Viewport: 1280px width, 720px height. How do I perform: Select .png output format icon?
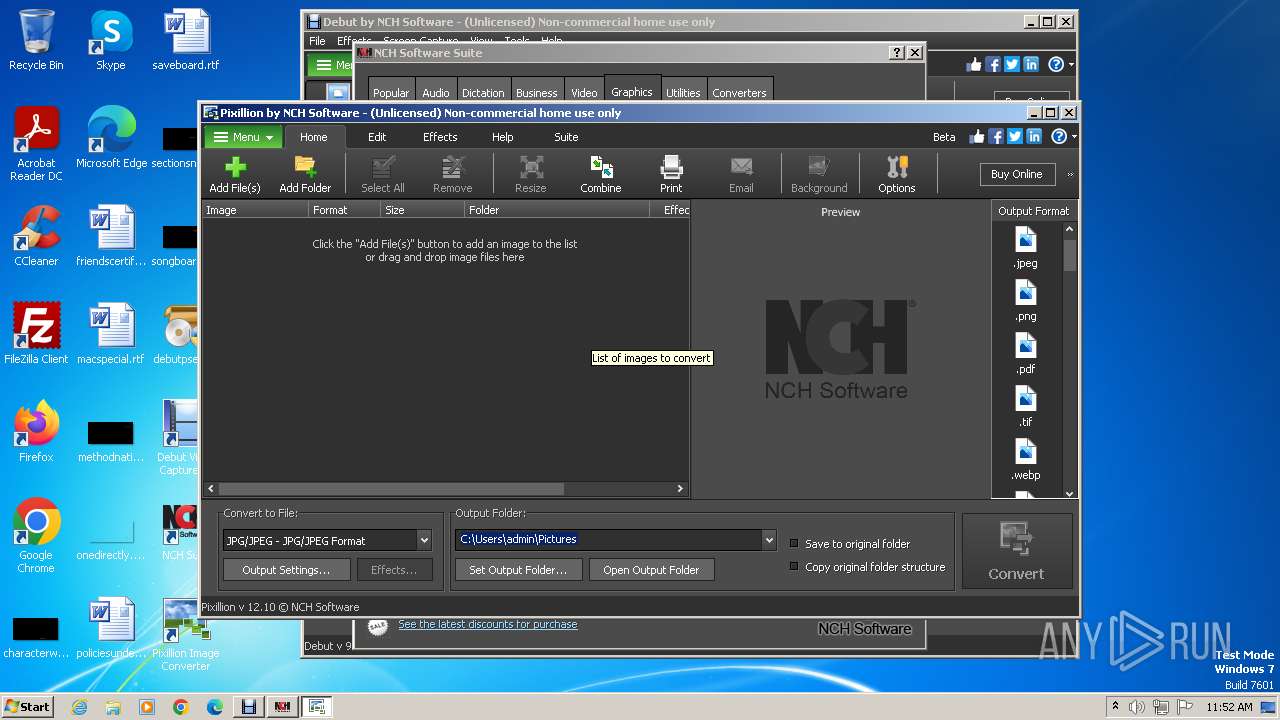pyautogui.click(x=1025, y=300)
